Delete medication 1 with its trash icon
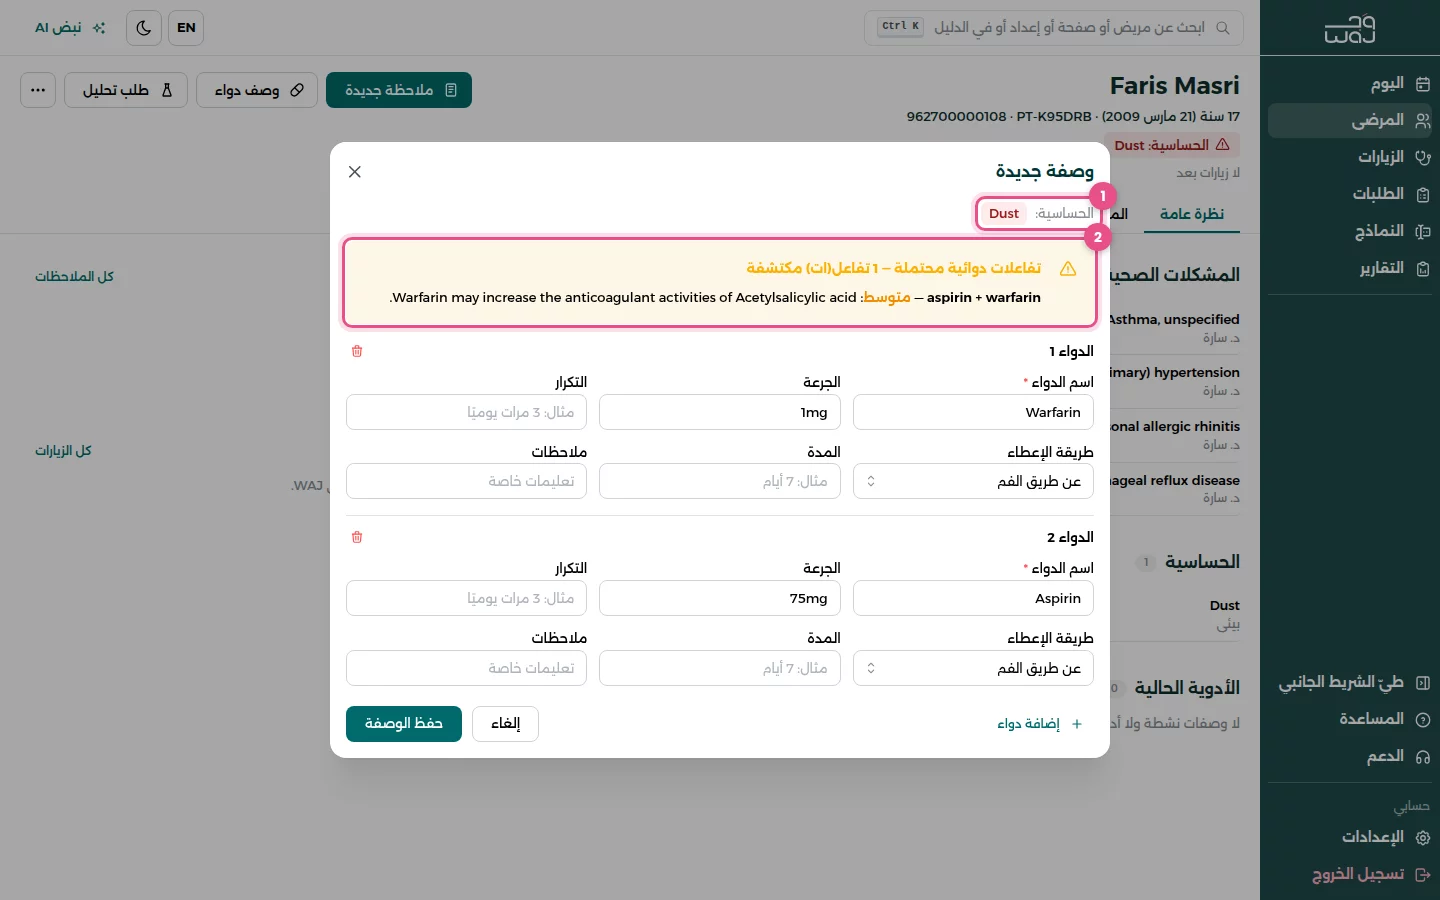This screenshot has width=1440, height=900. click(357, 351)
